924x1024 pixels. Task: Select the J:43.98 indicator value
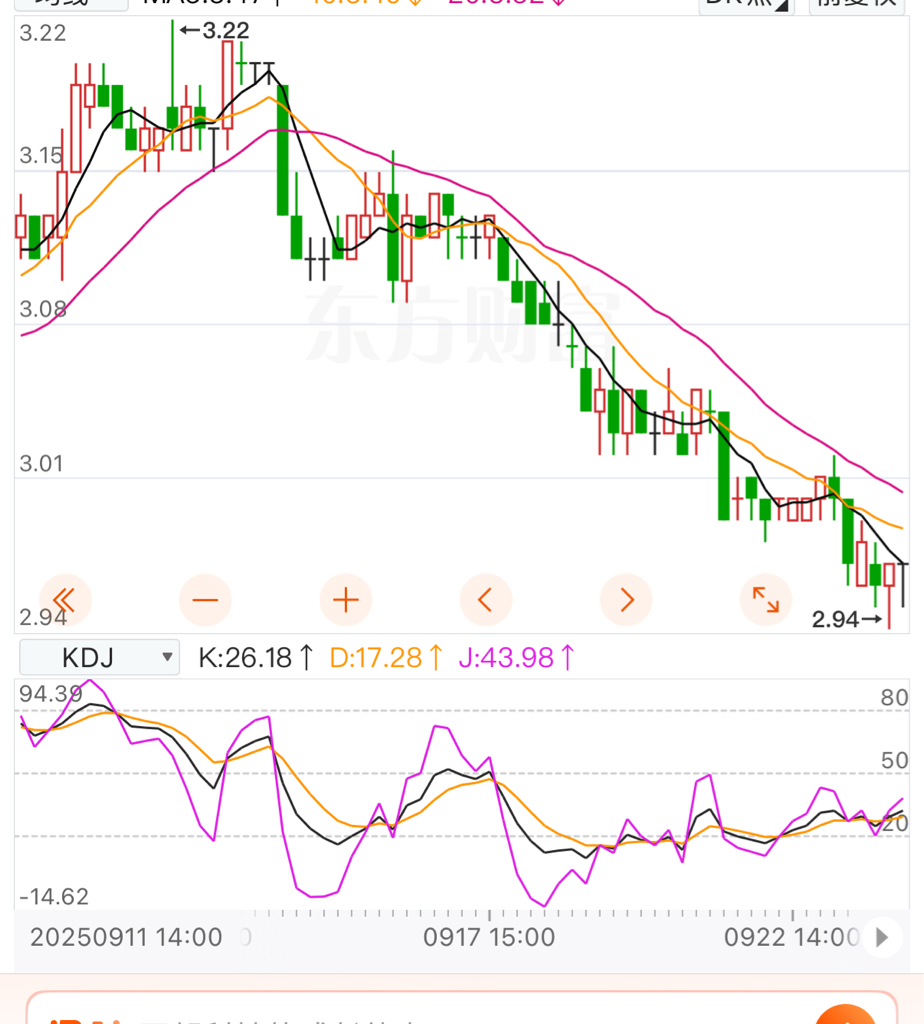click(x=516, y=658)
